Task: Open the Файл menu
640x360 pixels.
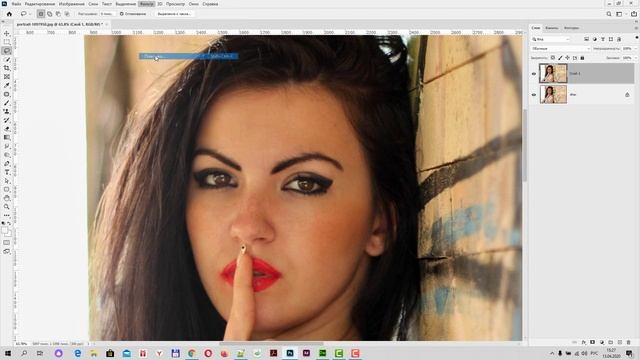Action: [x=16, y=4]
